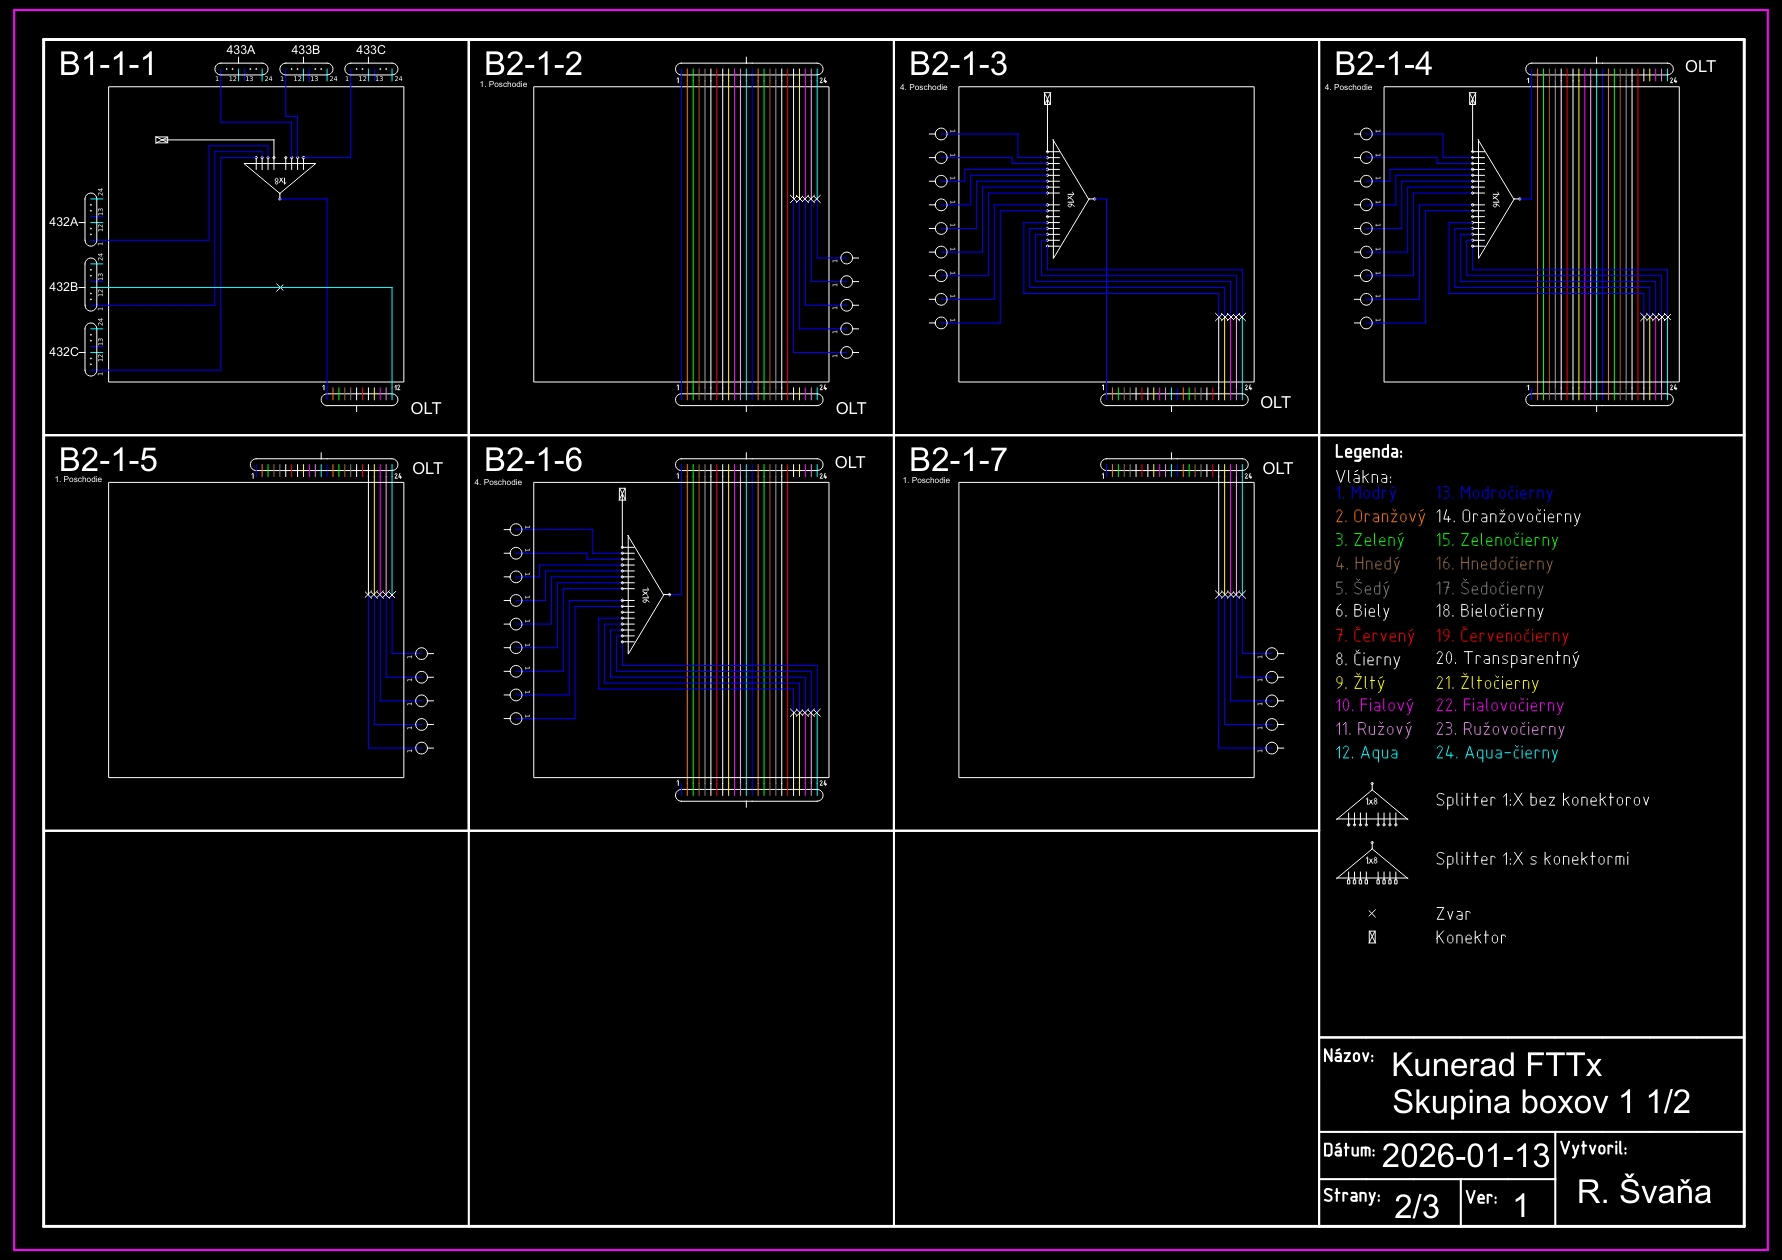
Task: Select the 1x16 splitter triangle in B2-1-3
Action: pyautogui.click(x=1068, y=199)
